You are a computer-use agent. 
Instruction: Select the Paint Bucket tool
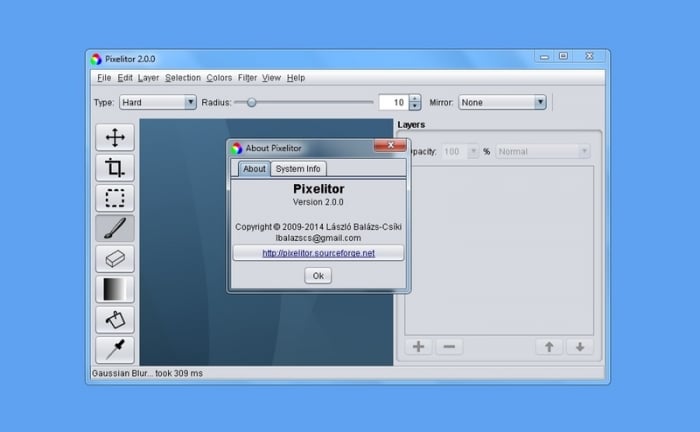point(115,319)
